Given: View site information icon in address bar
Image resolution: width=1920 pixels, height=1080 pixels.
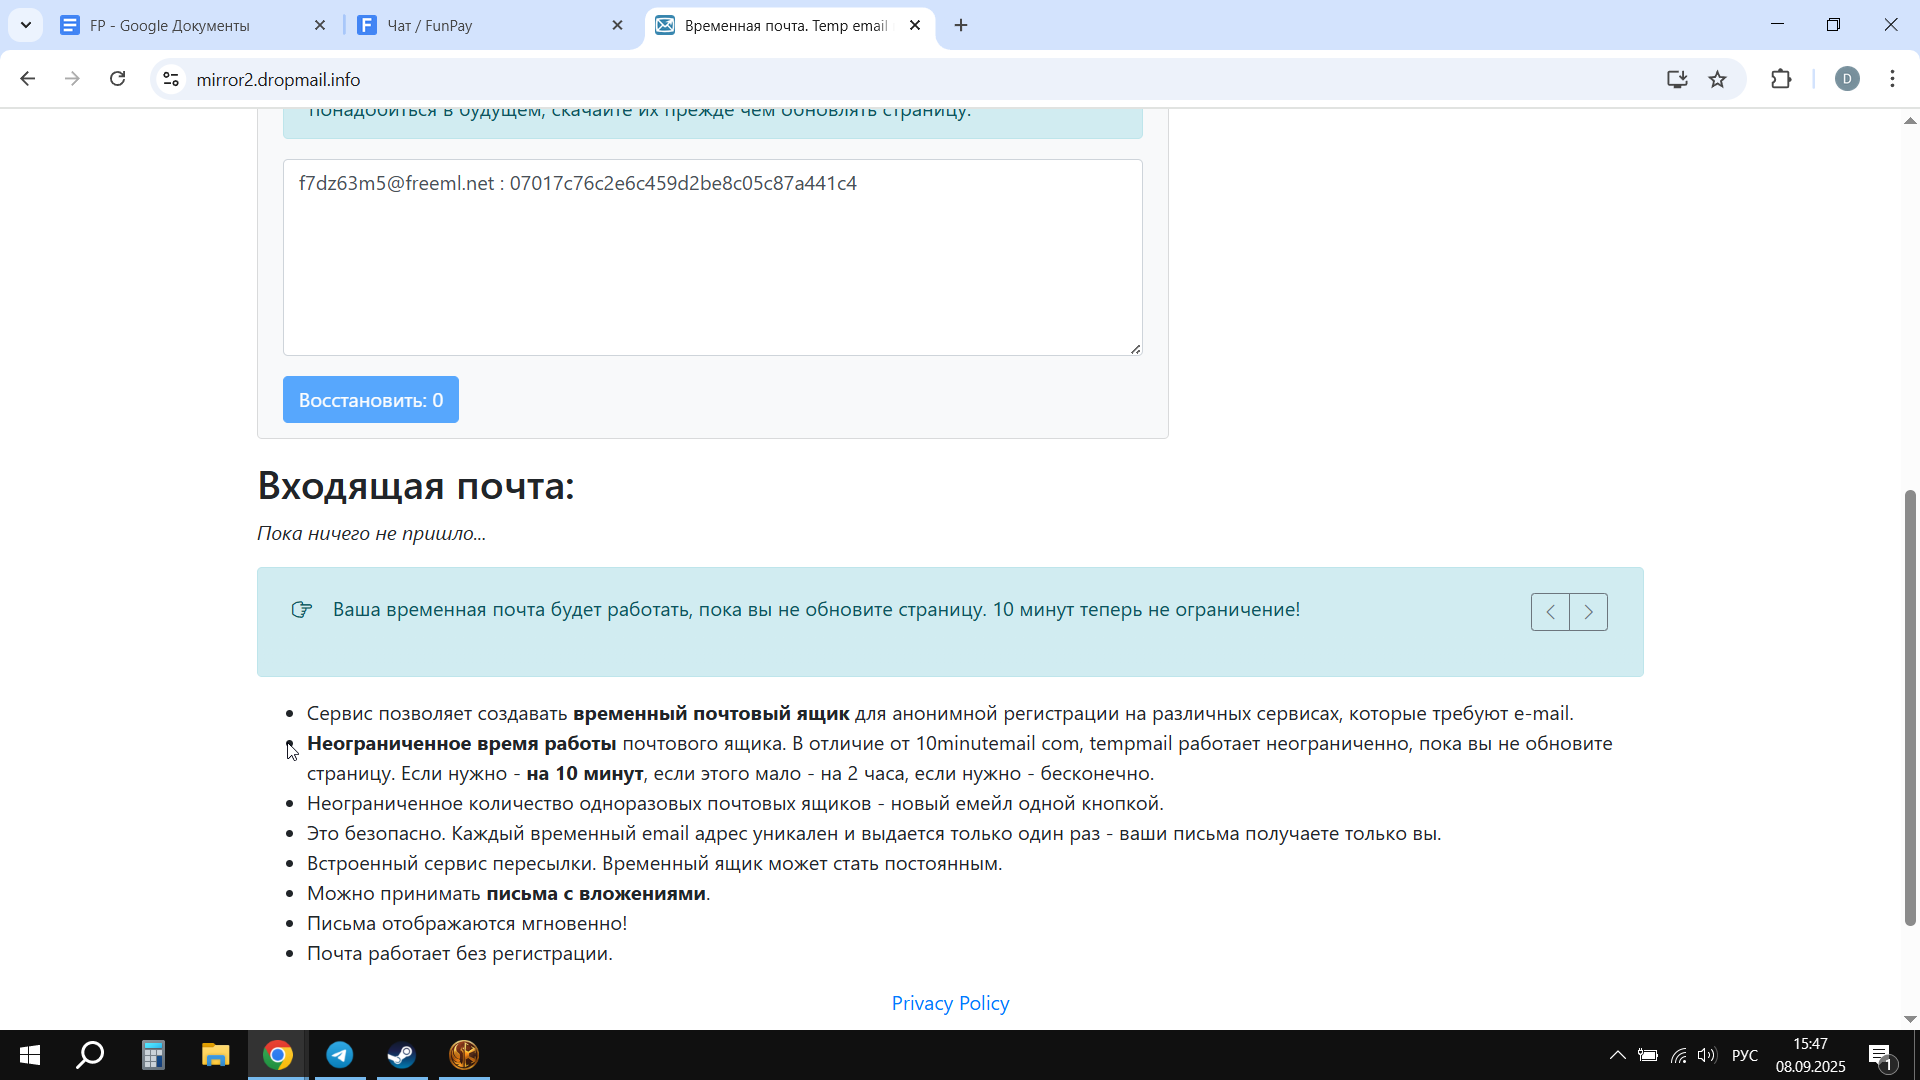Looking at the screenshot, I should pyautogui.click(x=171, y=79).
